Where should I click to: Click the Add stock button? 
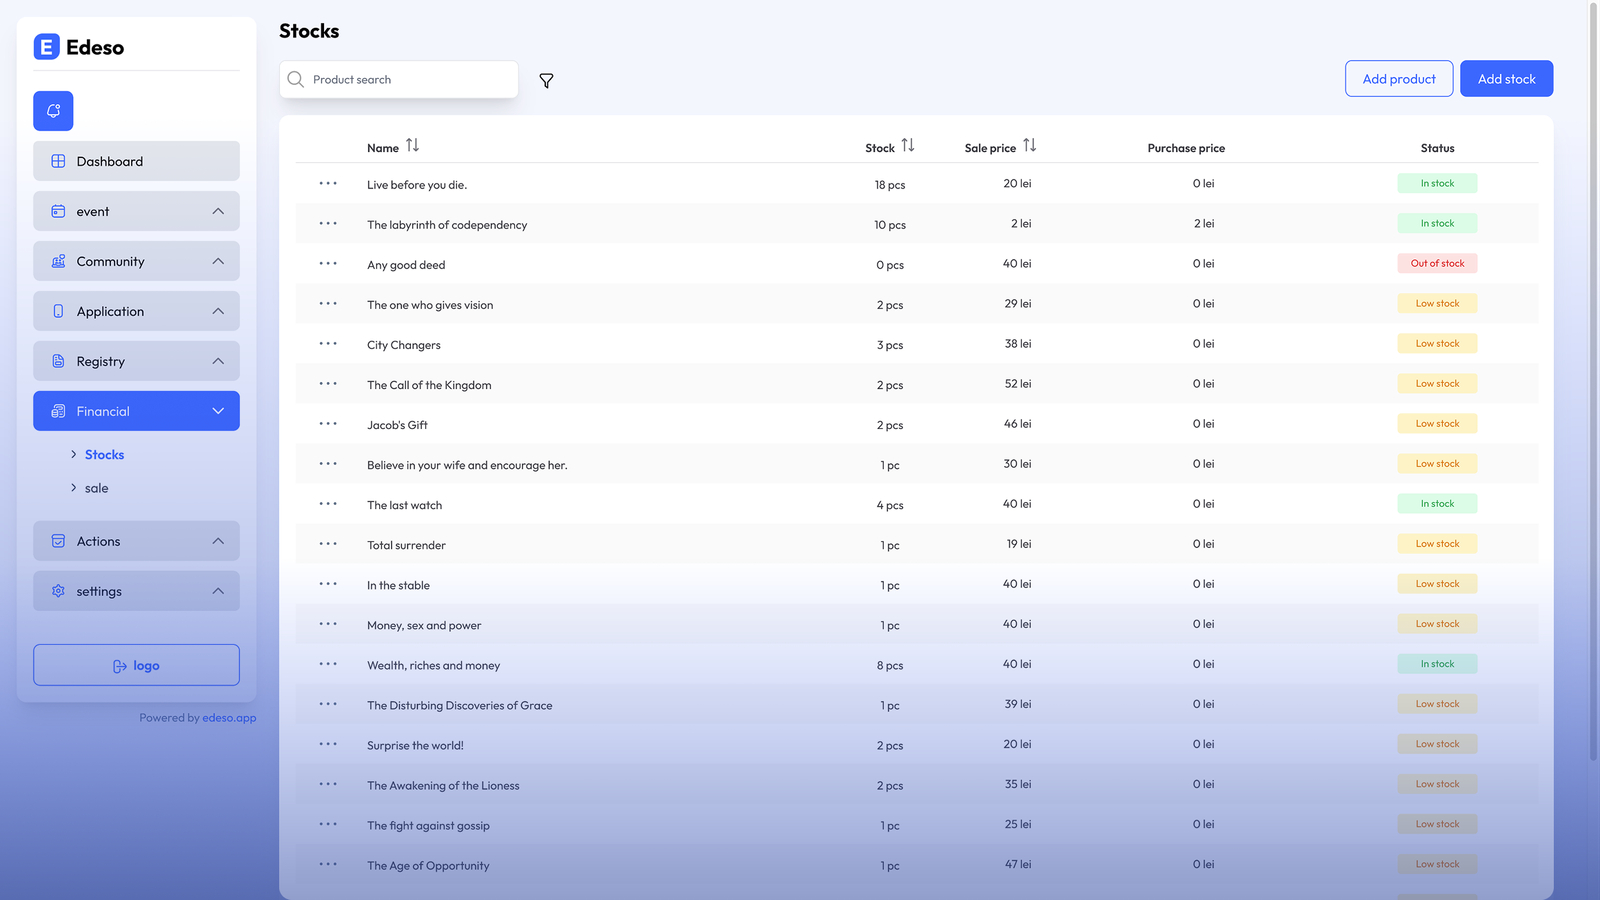point(1506,79)
